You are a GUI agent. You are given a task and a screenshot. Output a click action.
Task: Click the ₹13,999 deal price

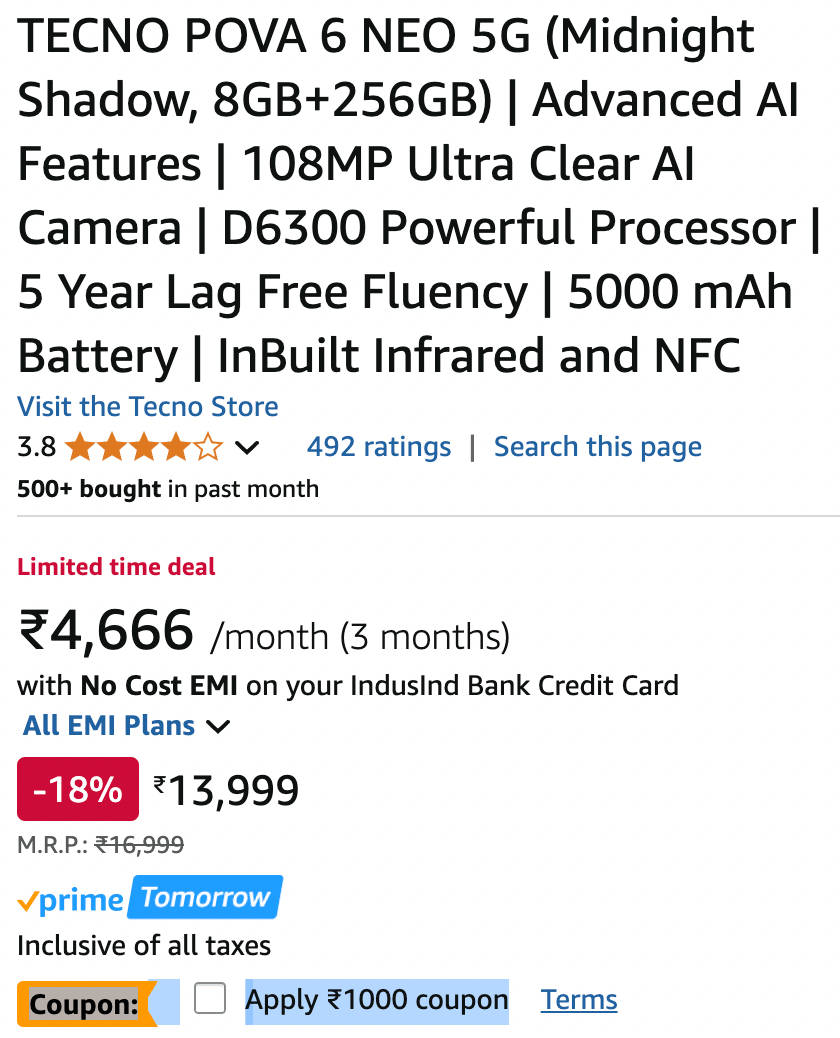226,791
